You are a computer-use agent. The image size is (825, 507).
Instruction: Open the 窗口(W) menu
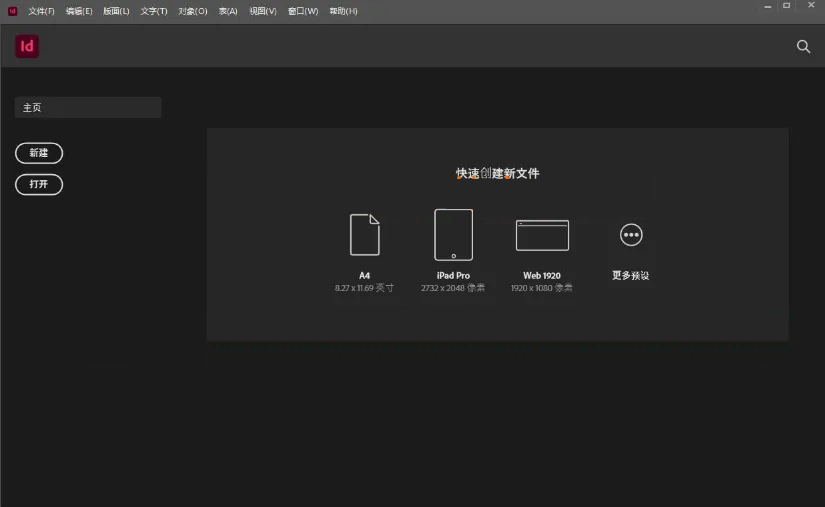[x=303, y=11]
